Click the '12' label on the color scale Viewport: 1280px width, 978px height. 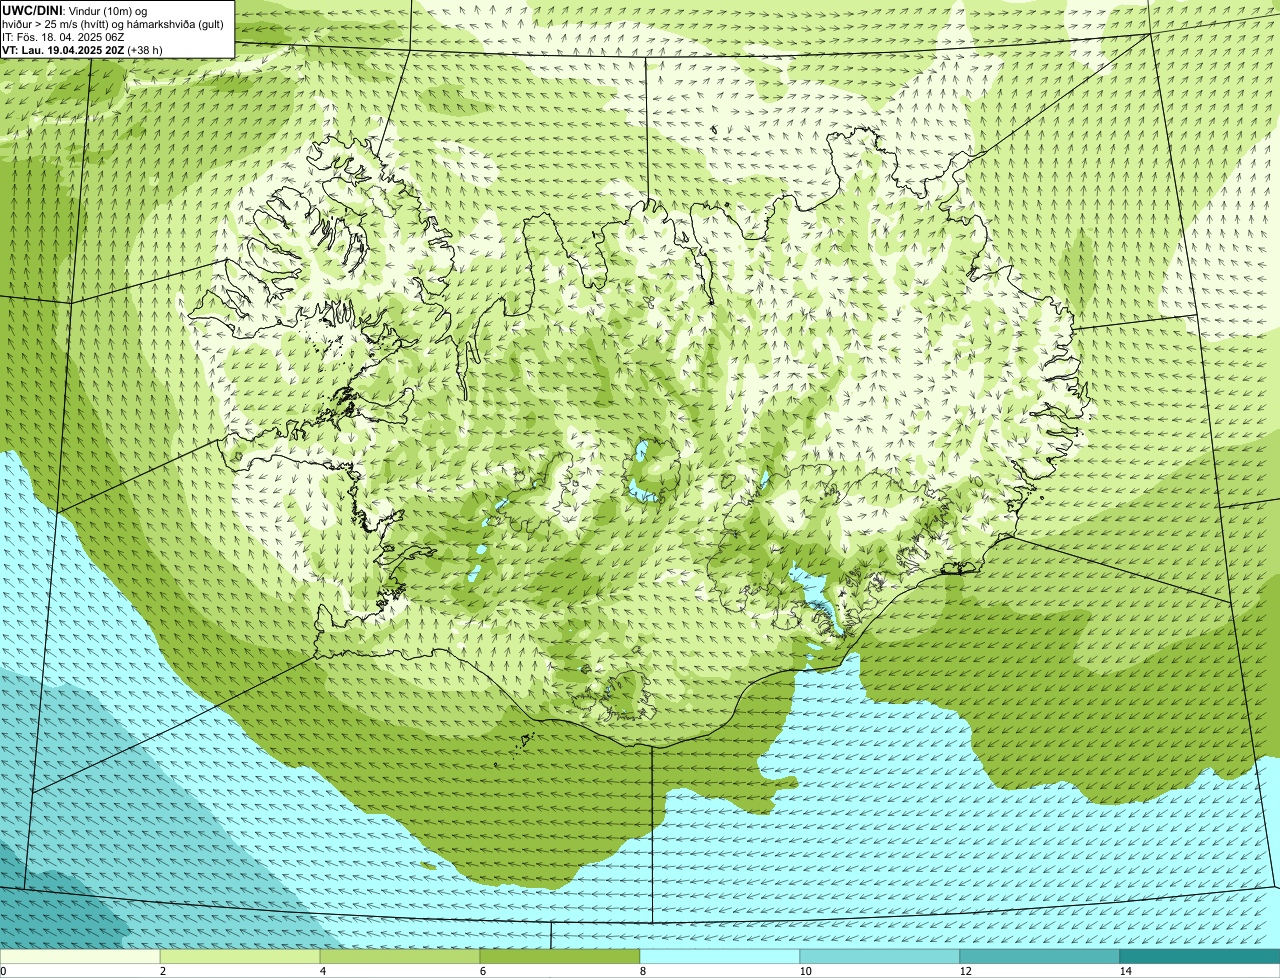coord(965,971)
